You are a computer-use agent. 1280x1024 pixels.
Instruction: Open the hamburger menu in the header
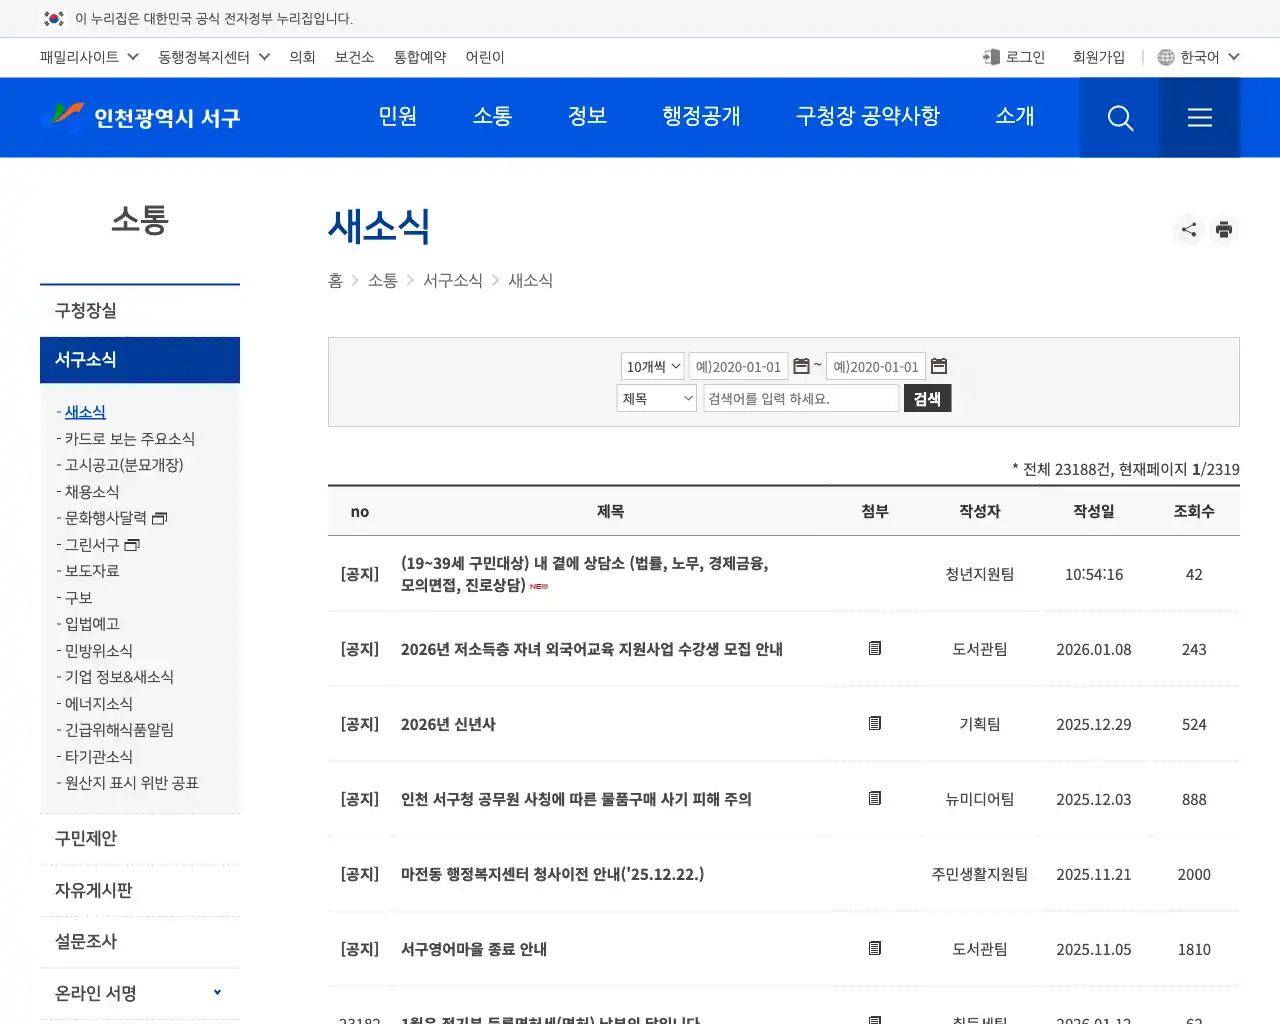point(1199,117)
